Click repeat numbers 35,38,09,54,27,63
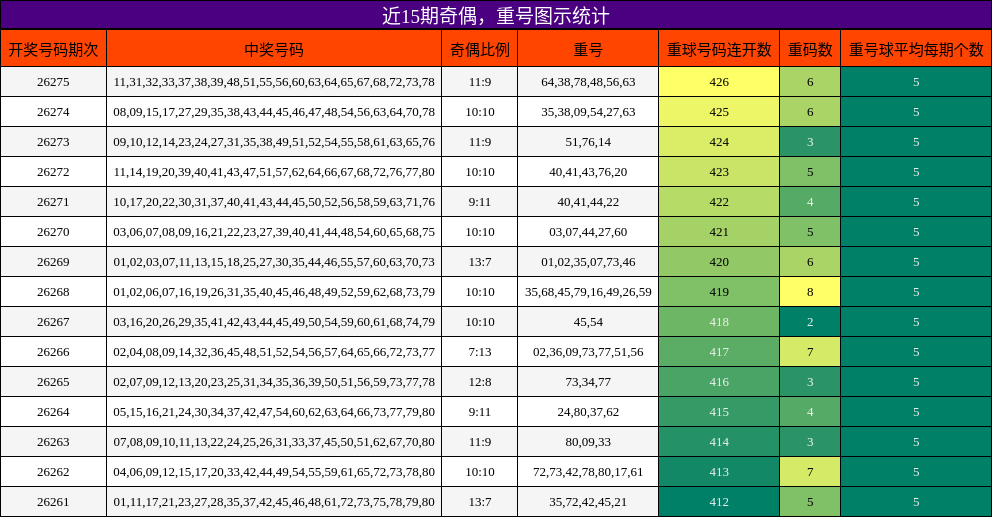 point(588,112)
